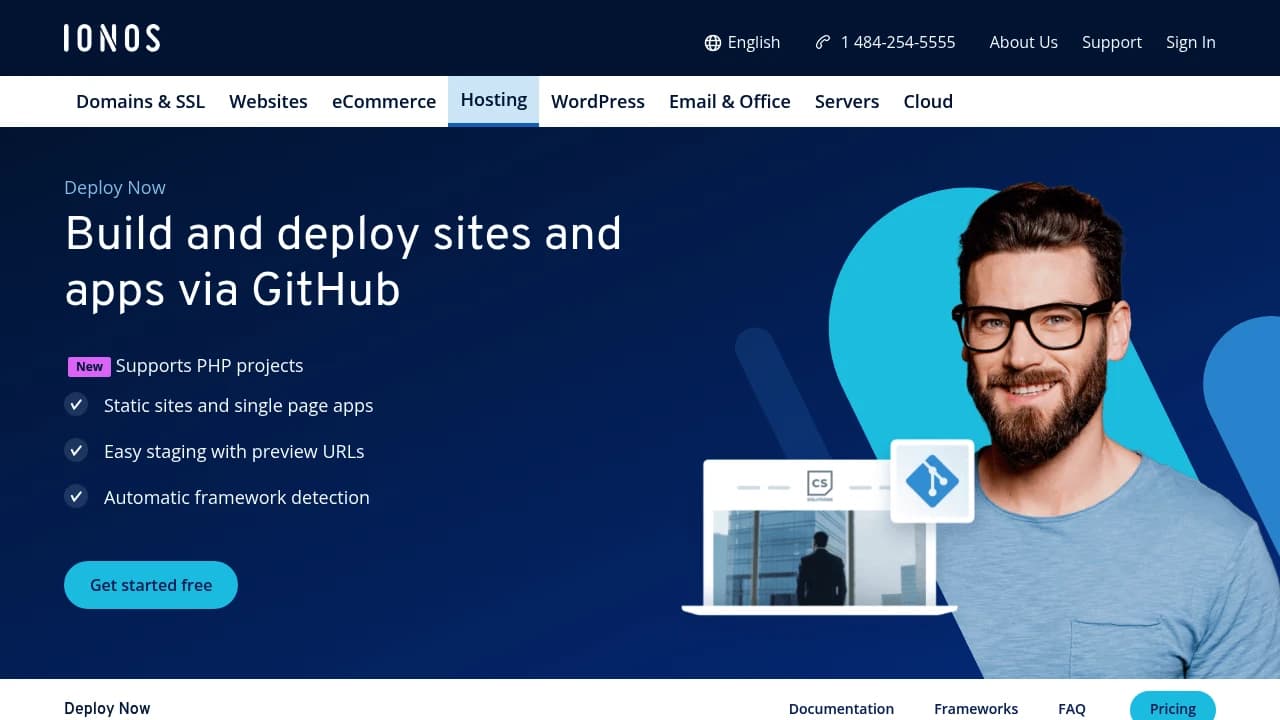Select the Hosting menu tab
This screenshot has height=720, width=1280.
tap(493, 101)
